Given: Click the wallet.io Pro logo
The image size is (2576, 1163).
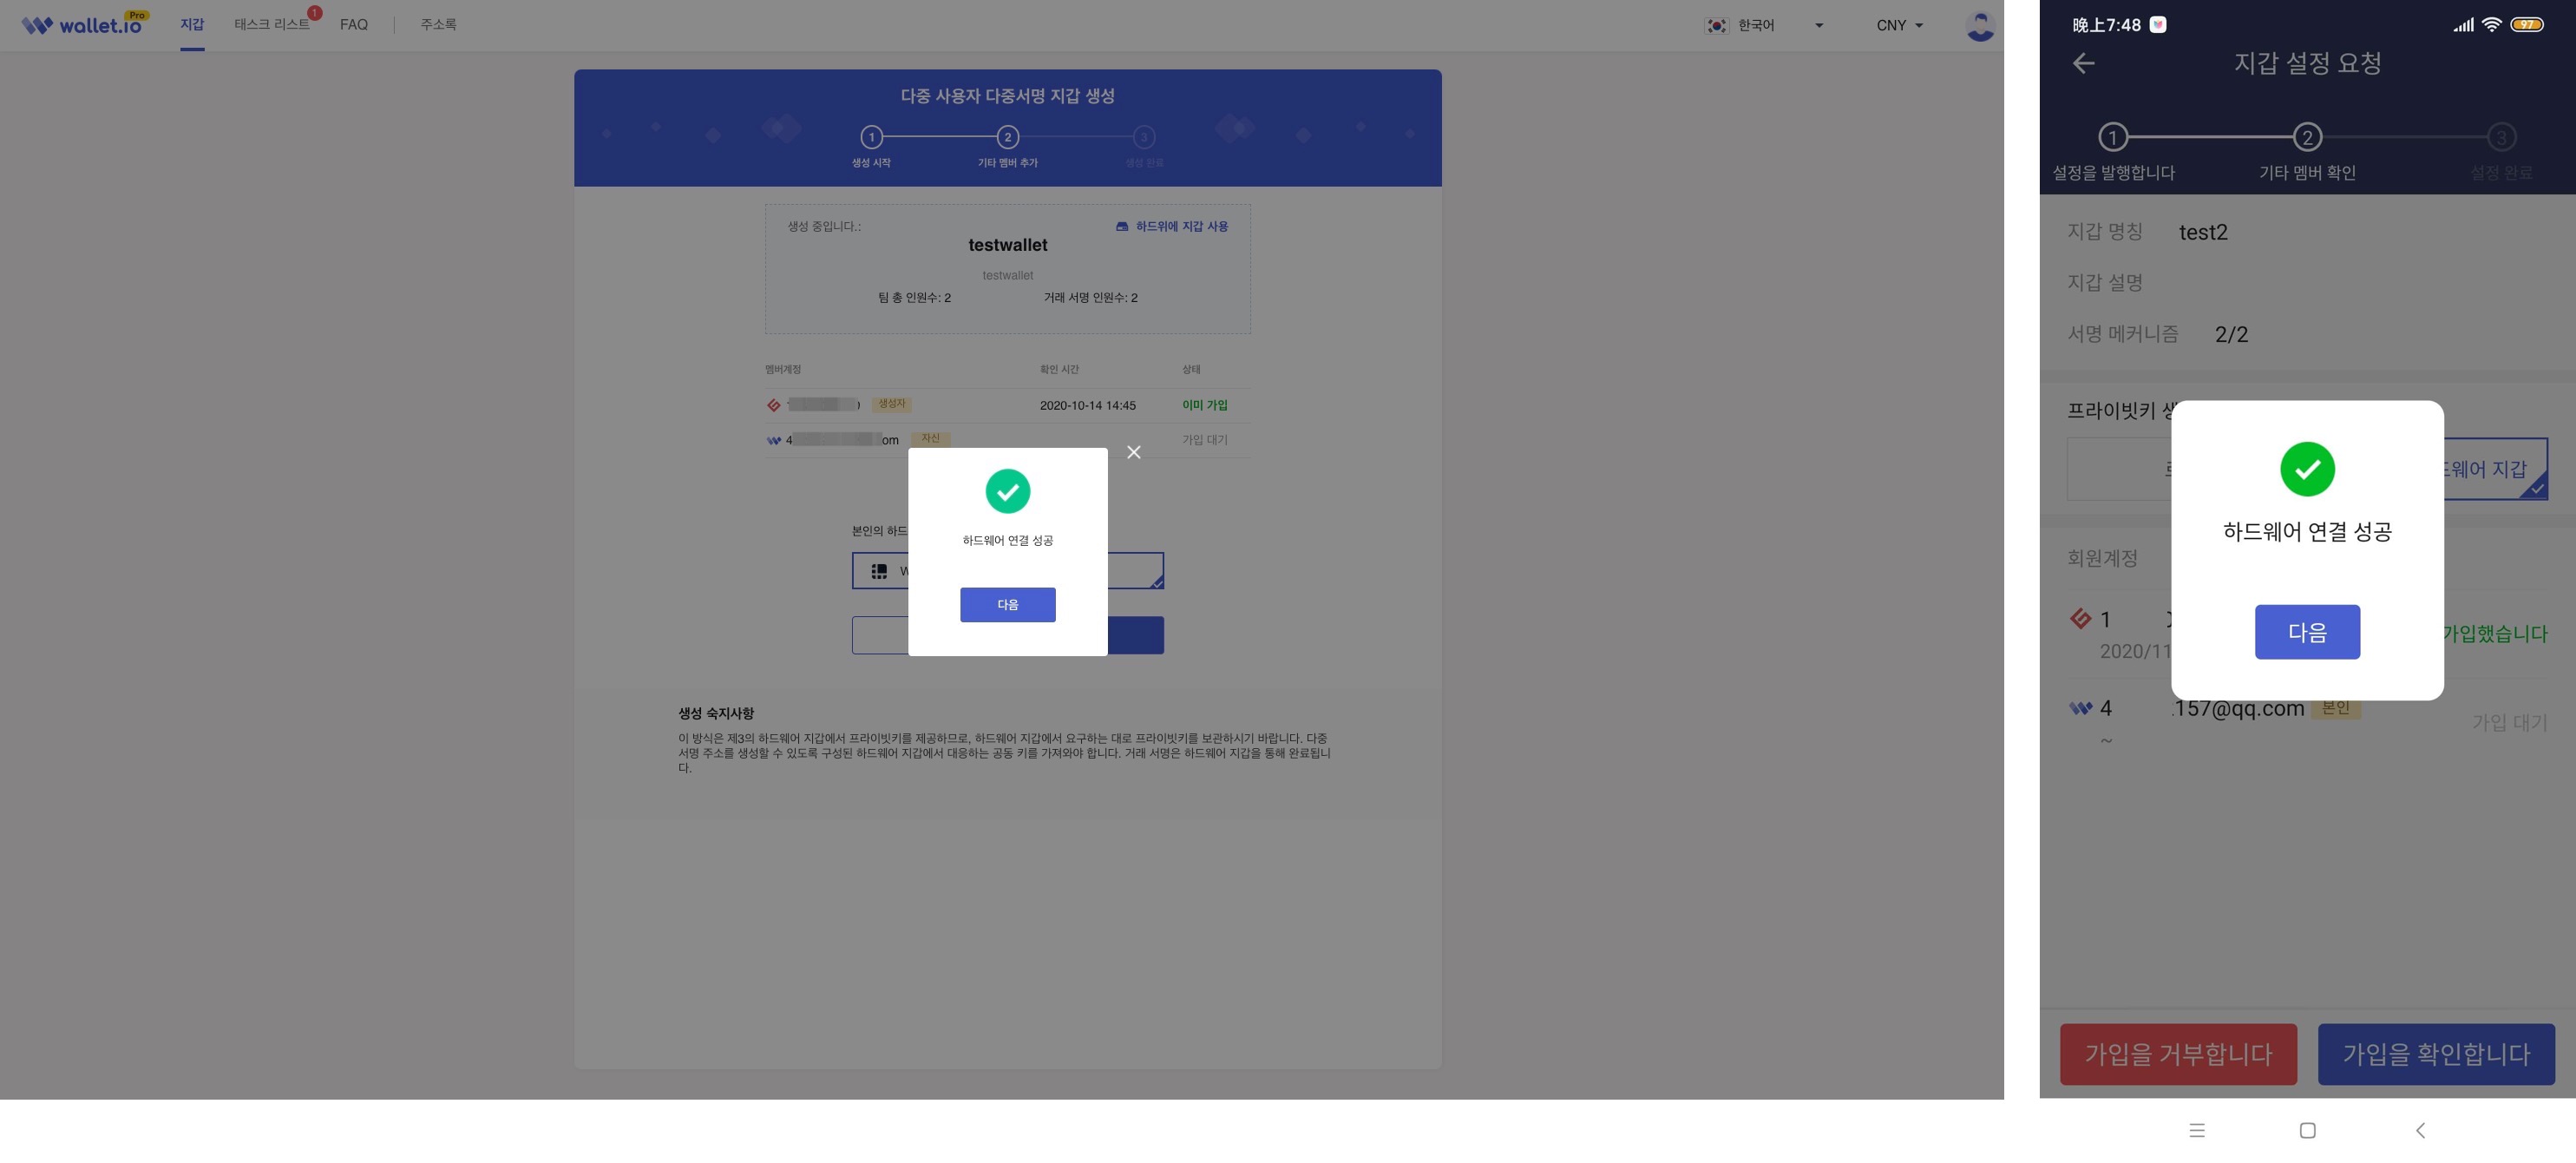Looking at the screenshot, I should (85, 24).
